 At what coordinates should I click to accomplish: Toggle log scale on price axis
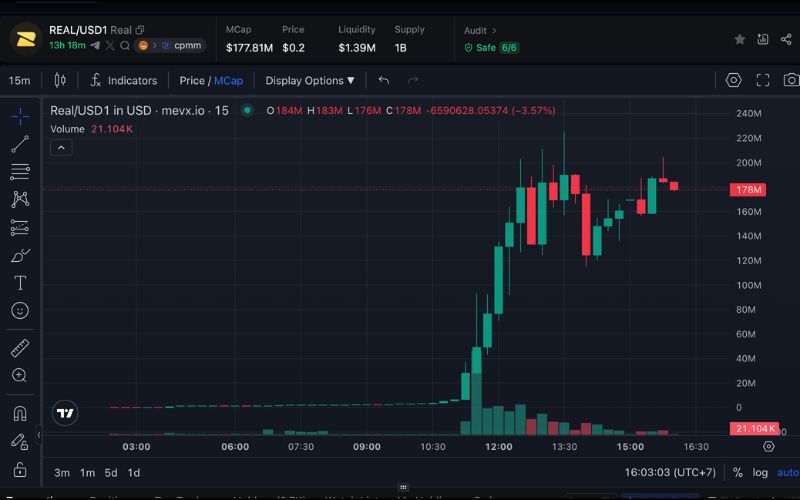[762, 473]
